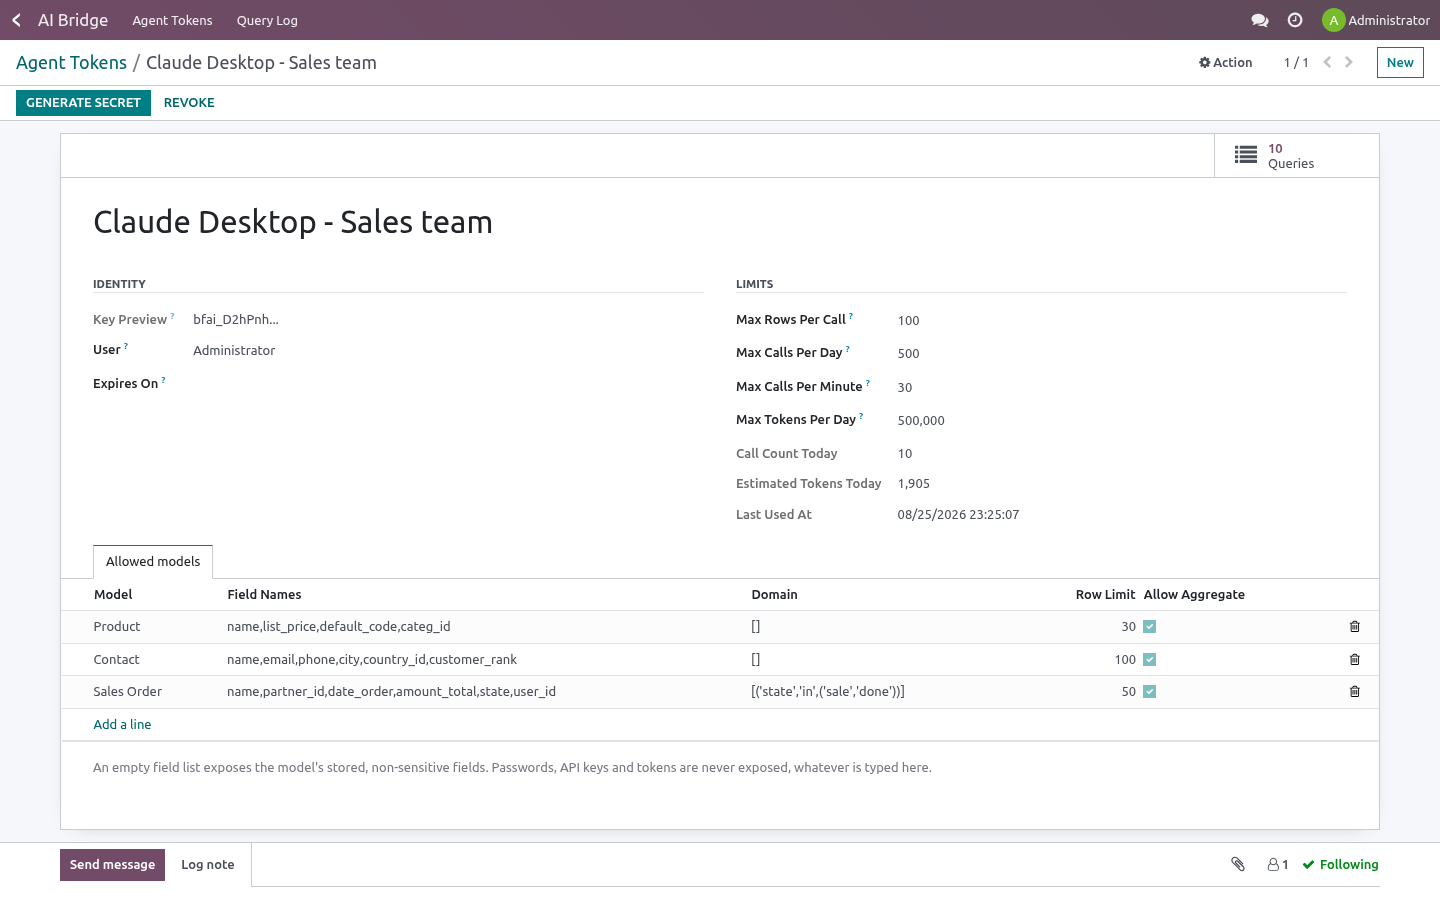Toggle Allow Aggregate for Product row
1440x900 pixels.
click(x=1150, y=627)
